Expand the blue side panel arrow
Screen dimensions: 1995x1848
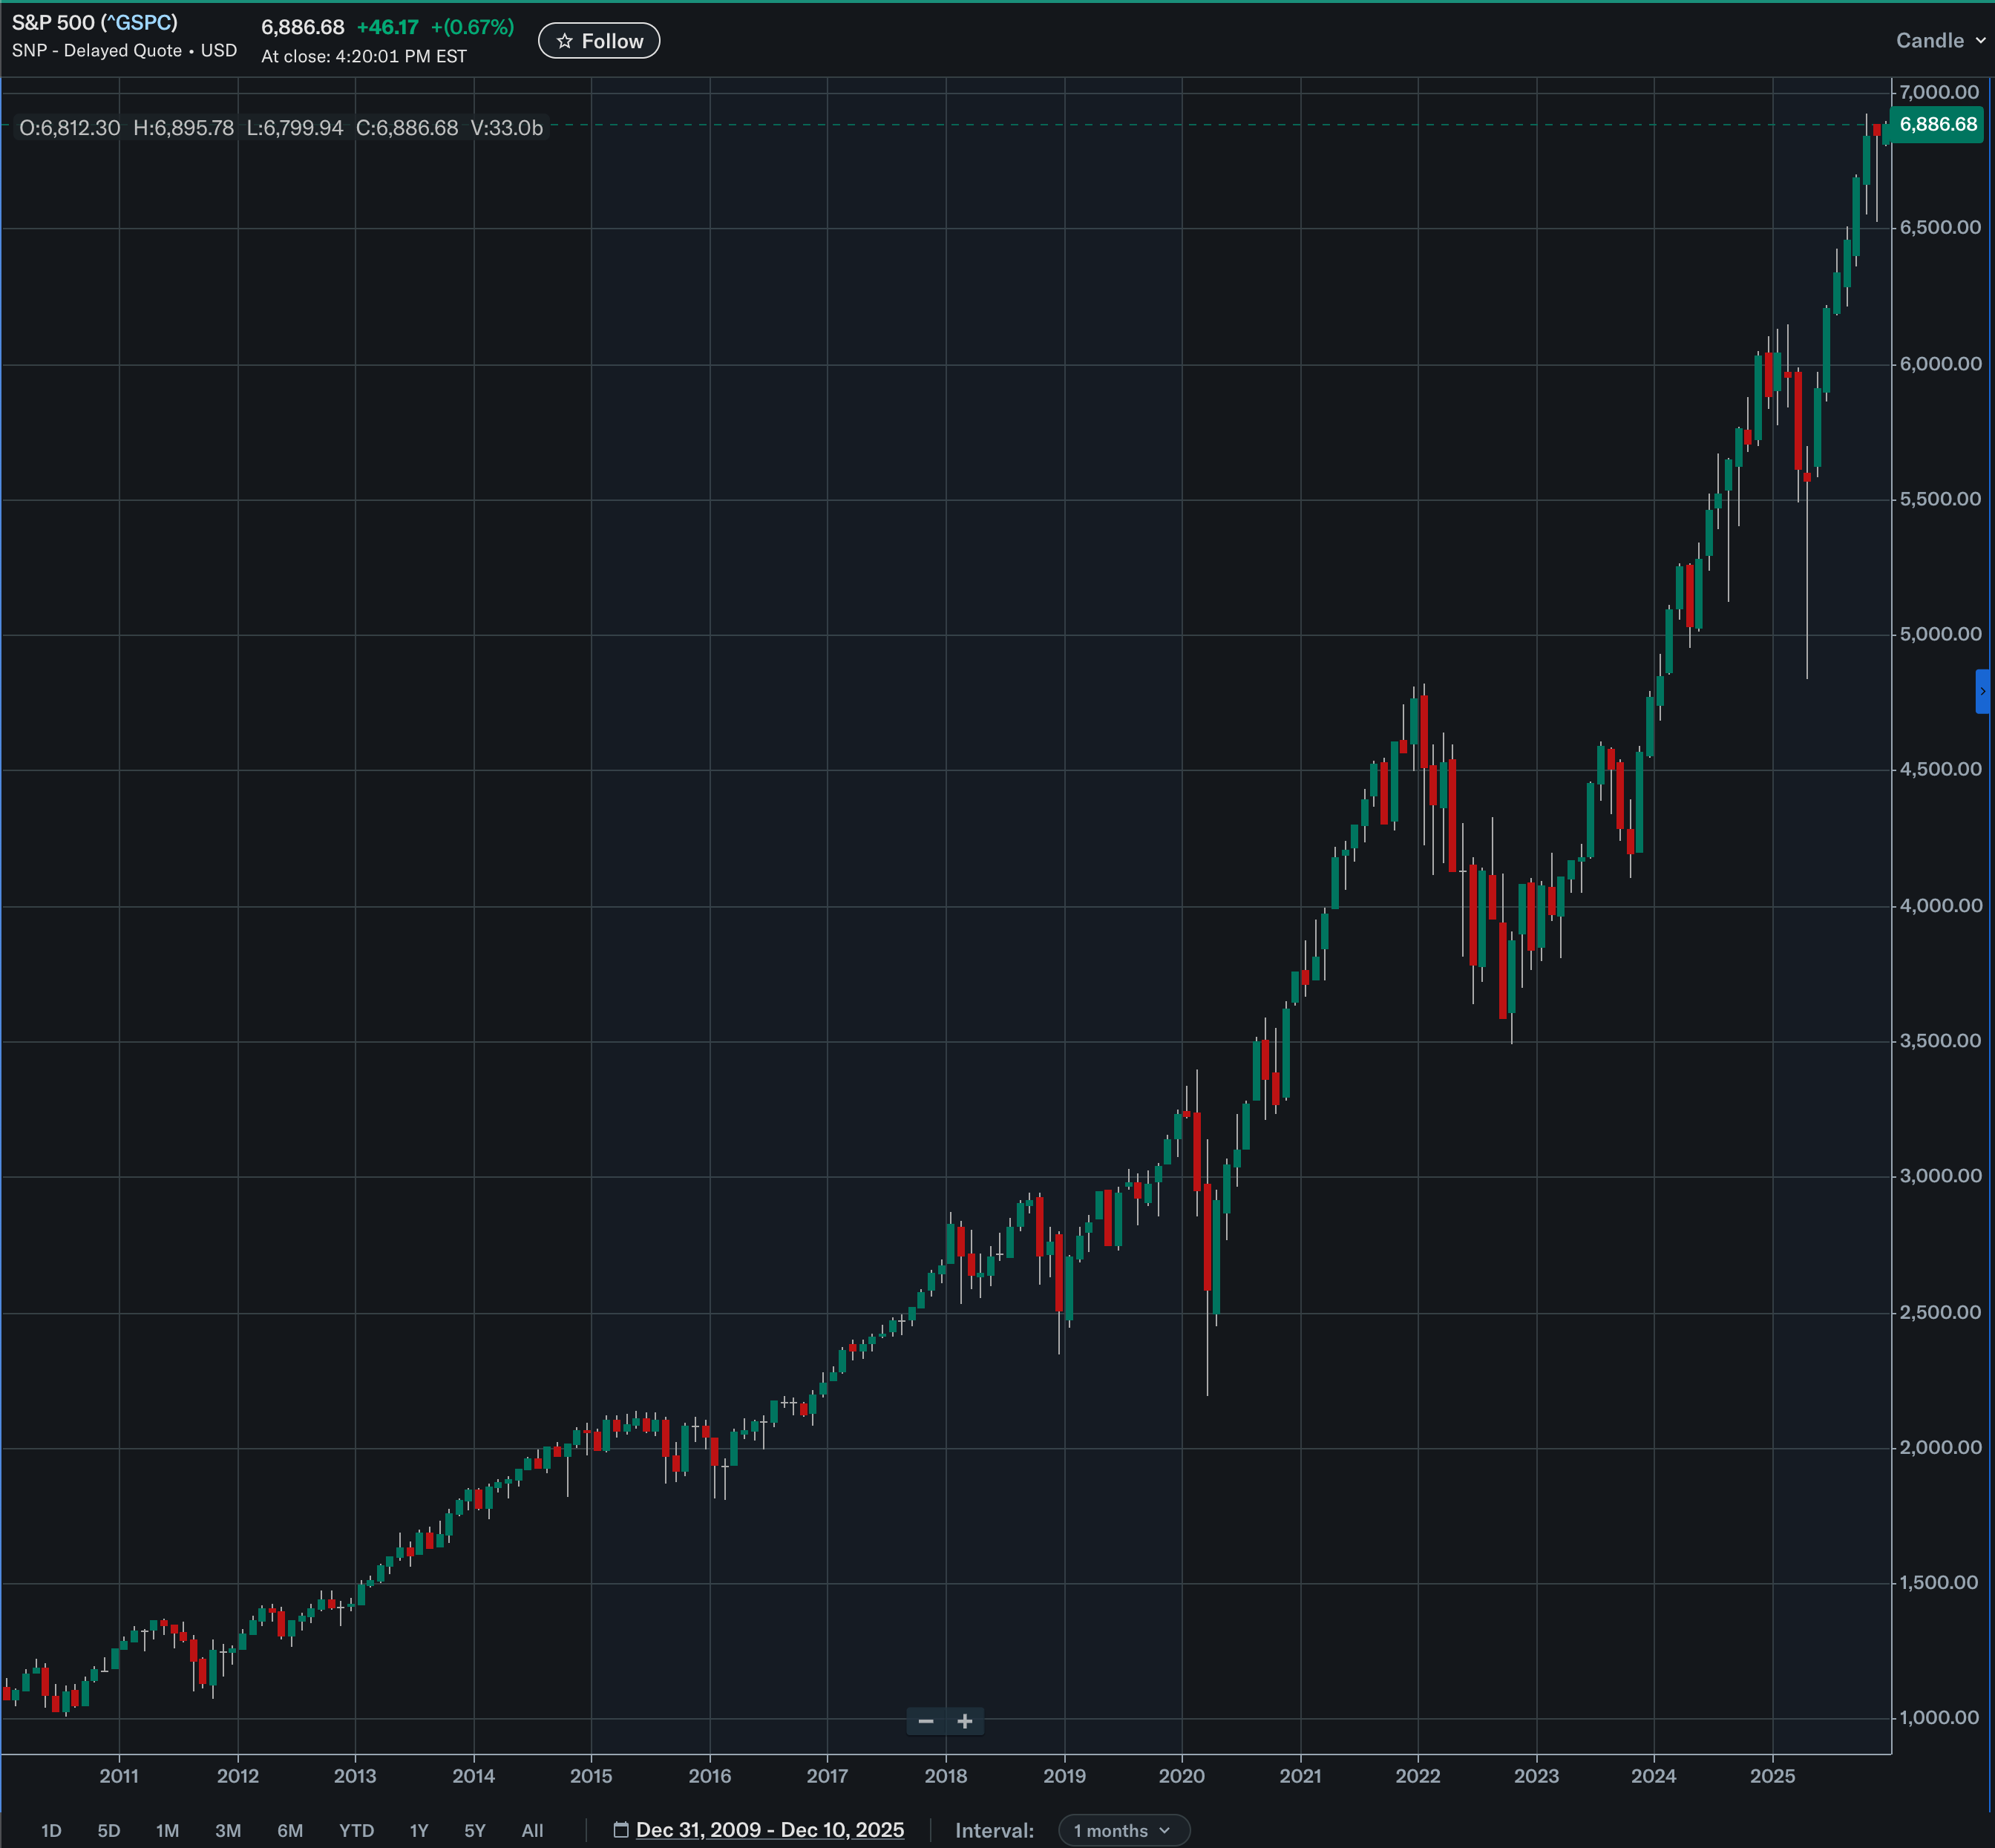click(x=1982, y=691)
